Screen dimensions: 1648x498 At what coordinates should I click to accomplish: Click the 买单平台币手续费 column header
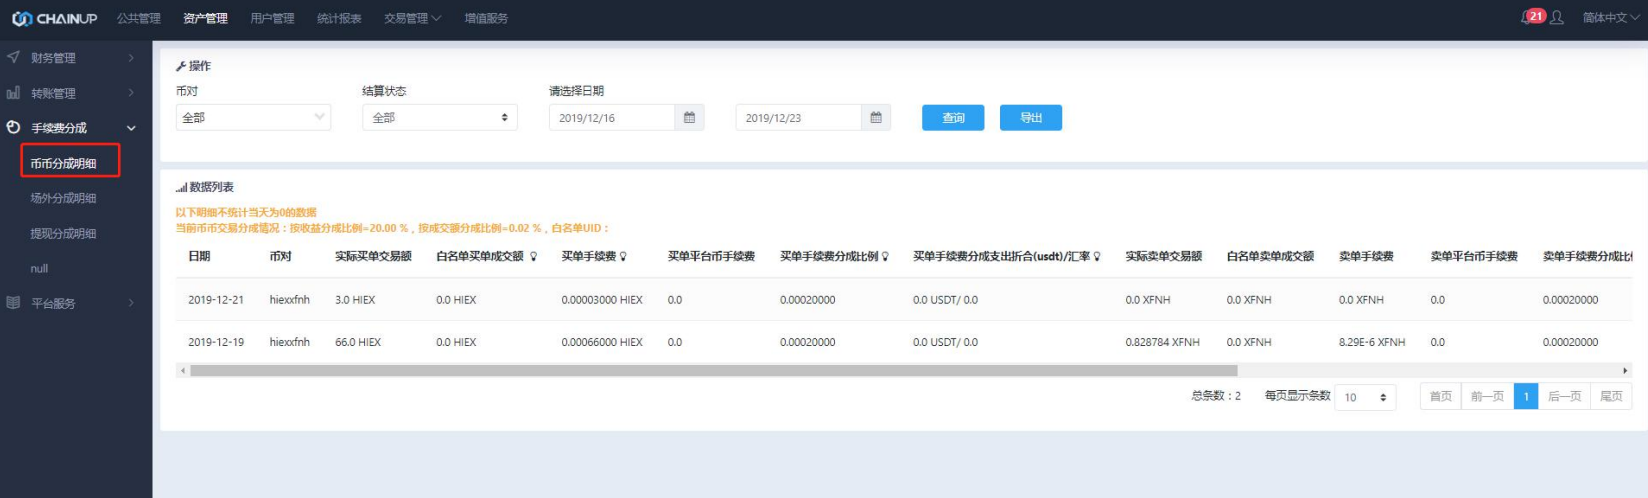711,257
